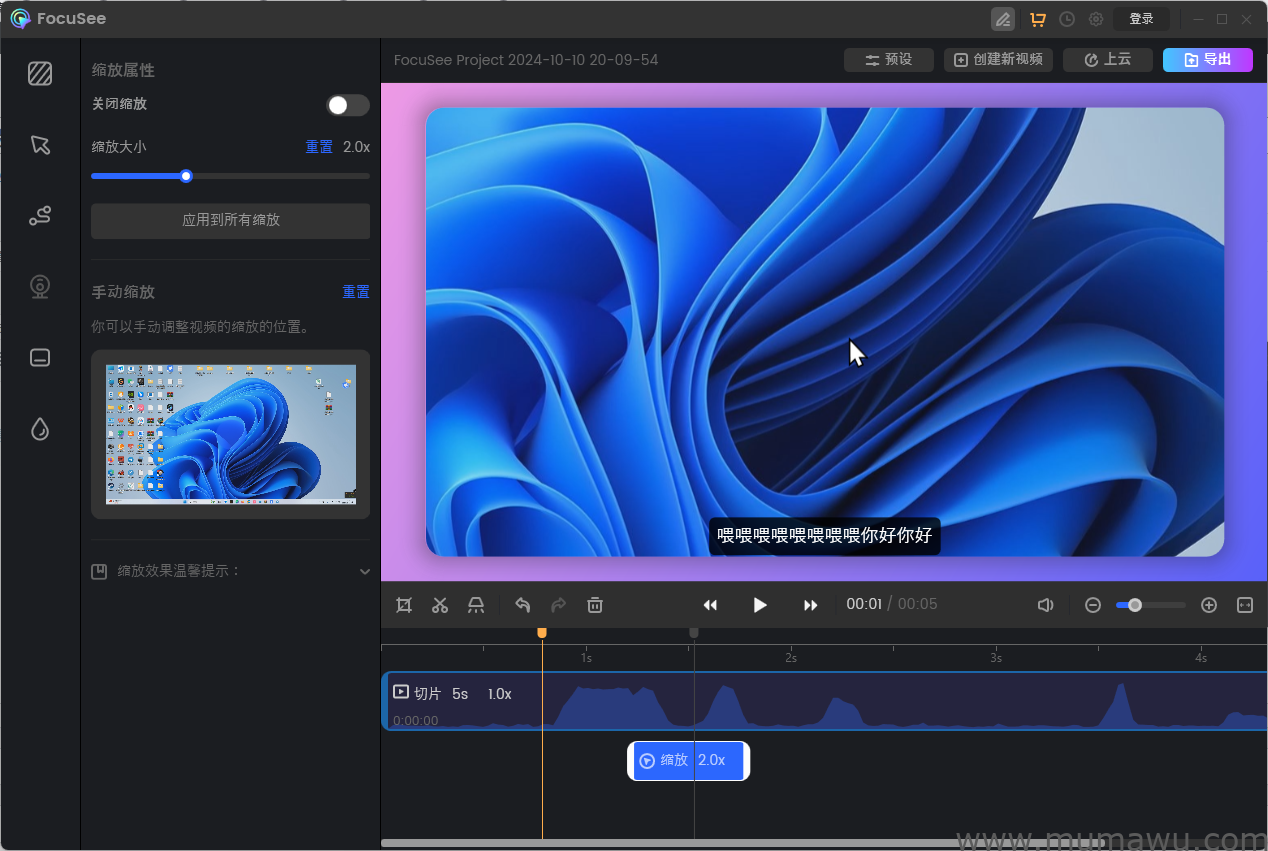Select the crop tool above the timeline
The height and width of the screenshot is (851, 1268).
click(404, 605)
